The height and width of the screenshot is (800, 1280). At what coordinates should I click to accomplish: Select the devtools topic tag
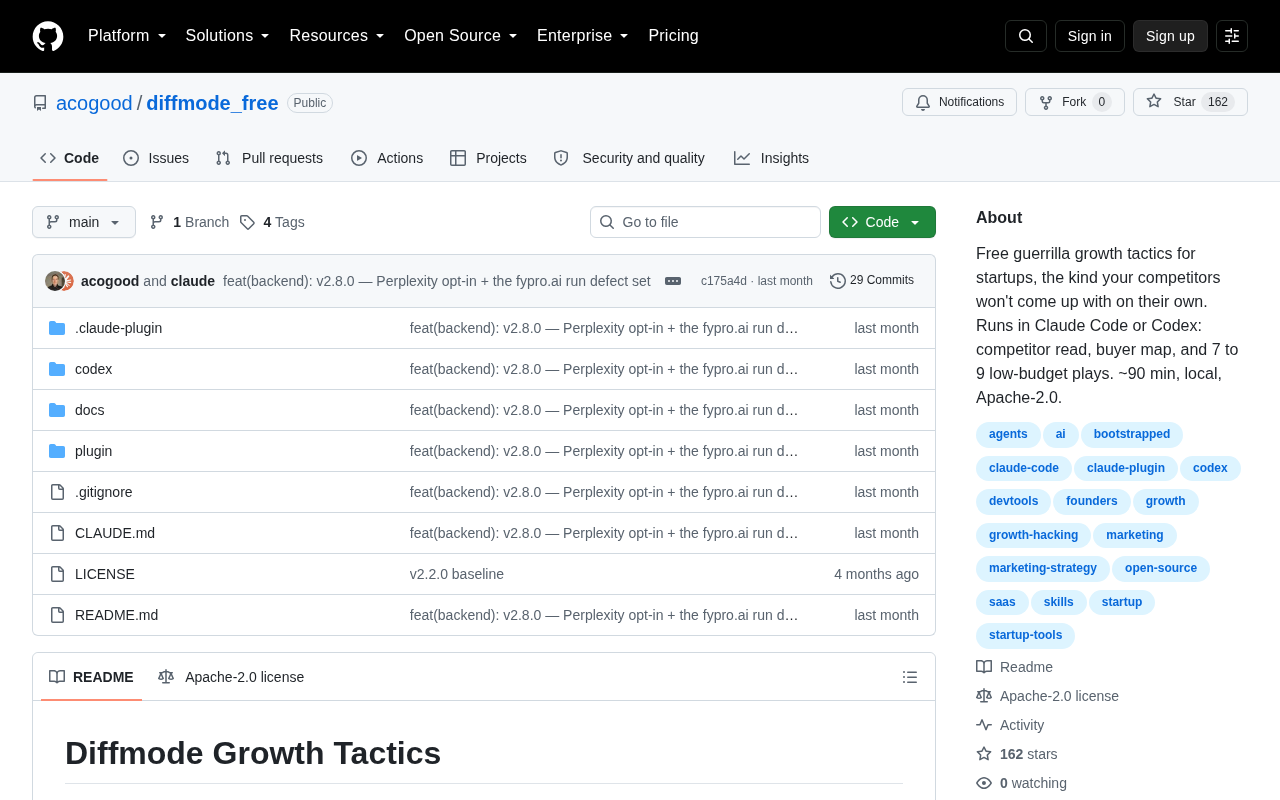[1013, 501]
